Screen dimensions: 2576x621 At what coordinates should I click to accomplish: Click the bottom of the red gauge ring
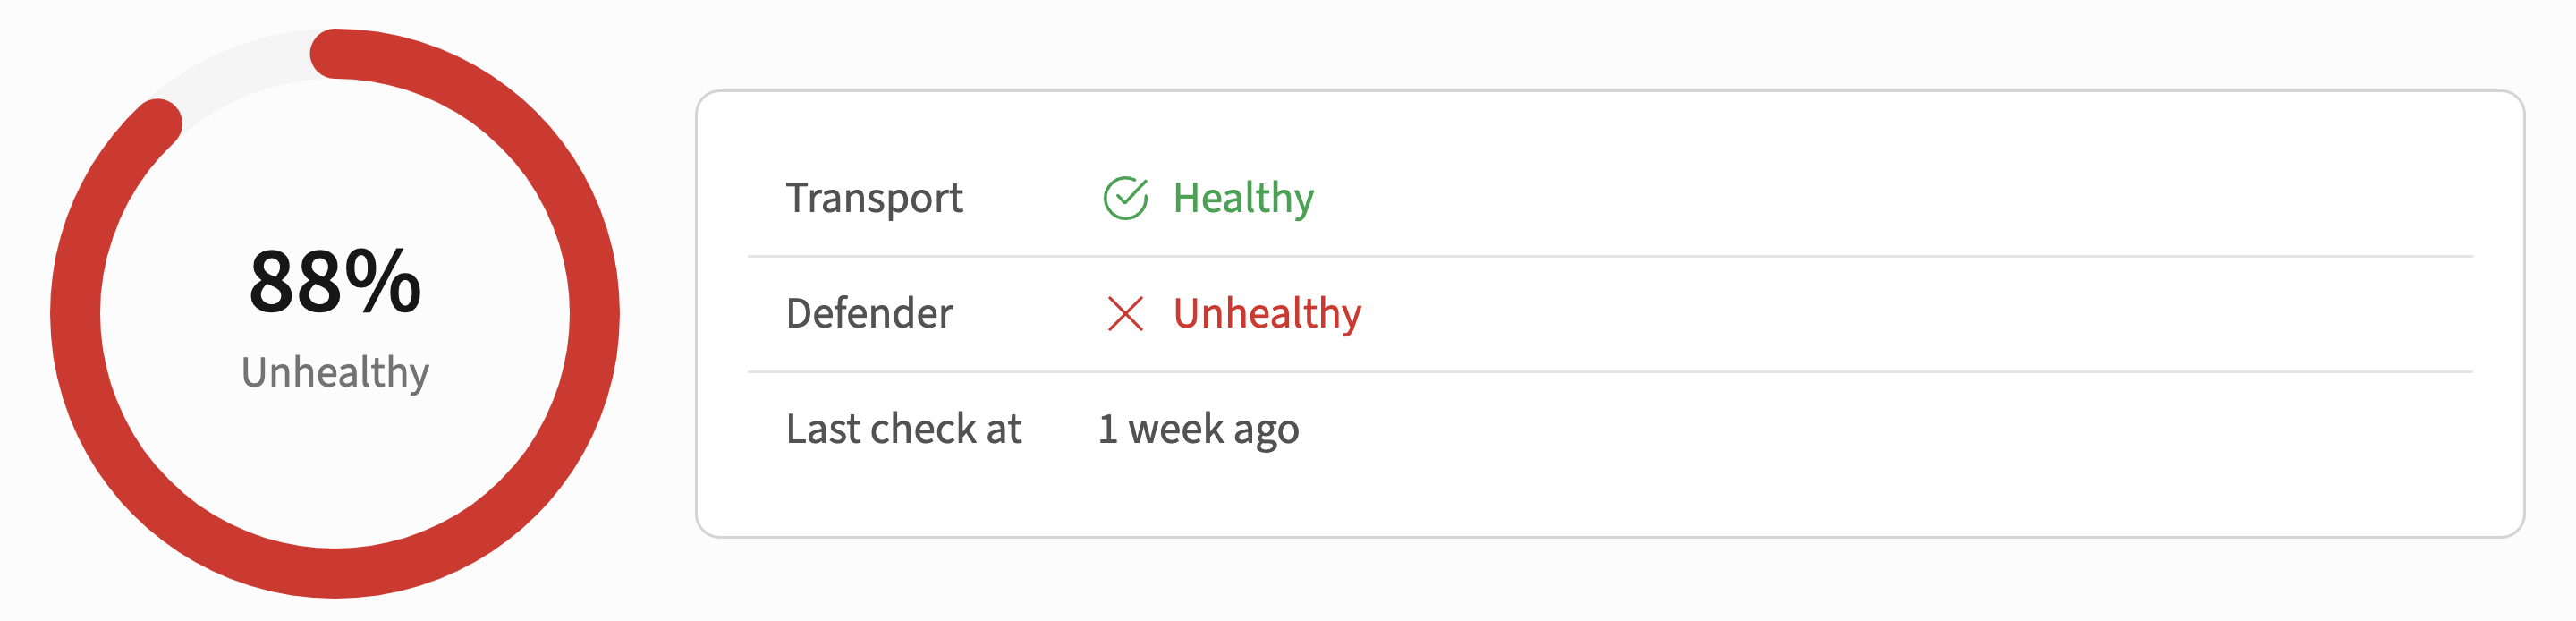click(335, 573)
